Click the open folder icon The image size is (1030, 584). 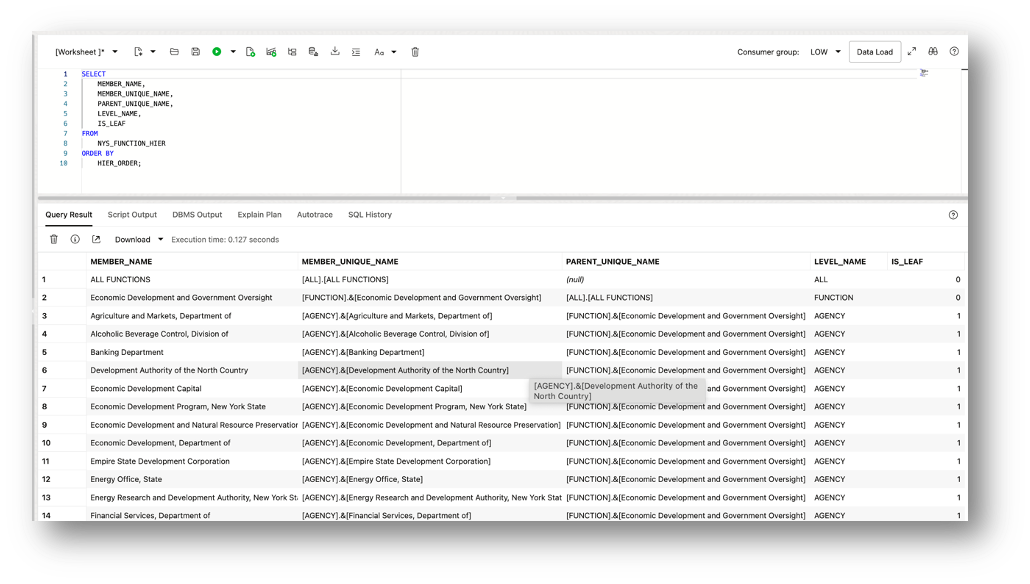pyautogui.click(x=174, y=52)
